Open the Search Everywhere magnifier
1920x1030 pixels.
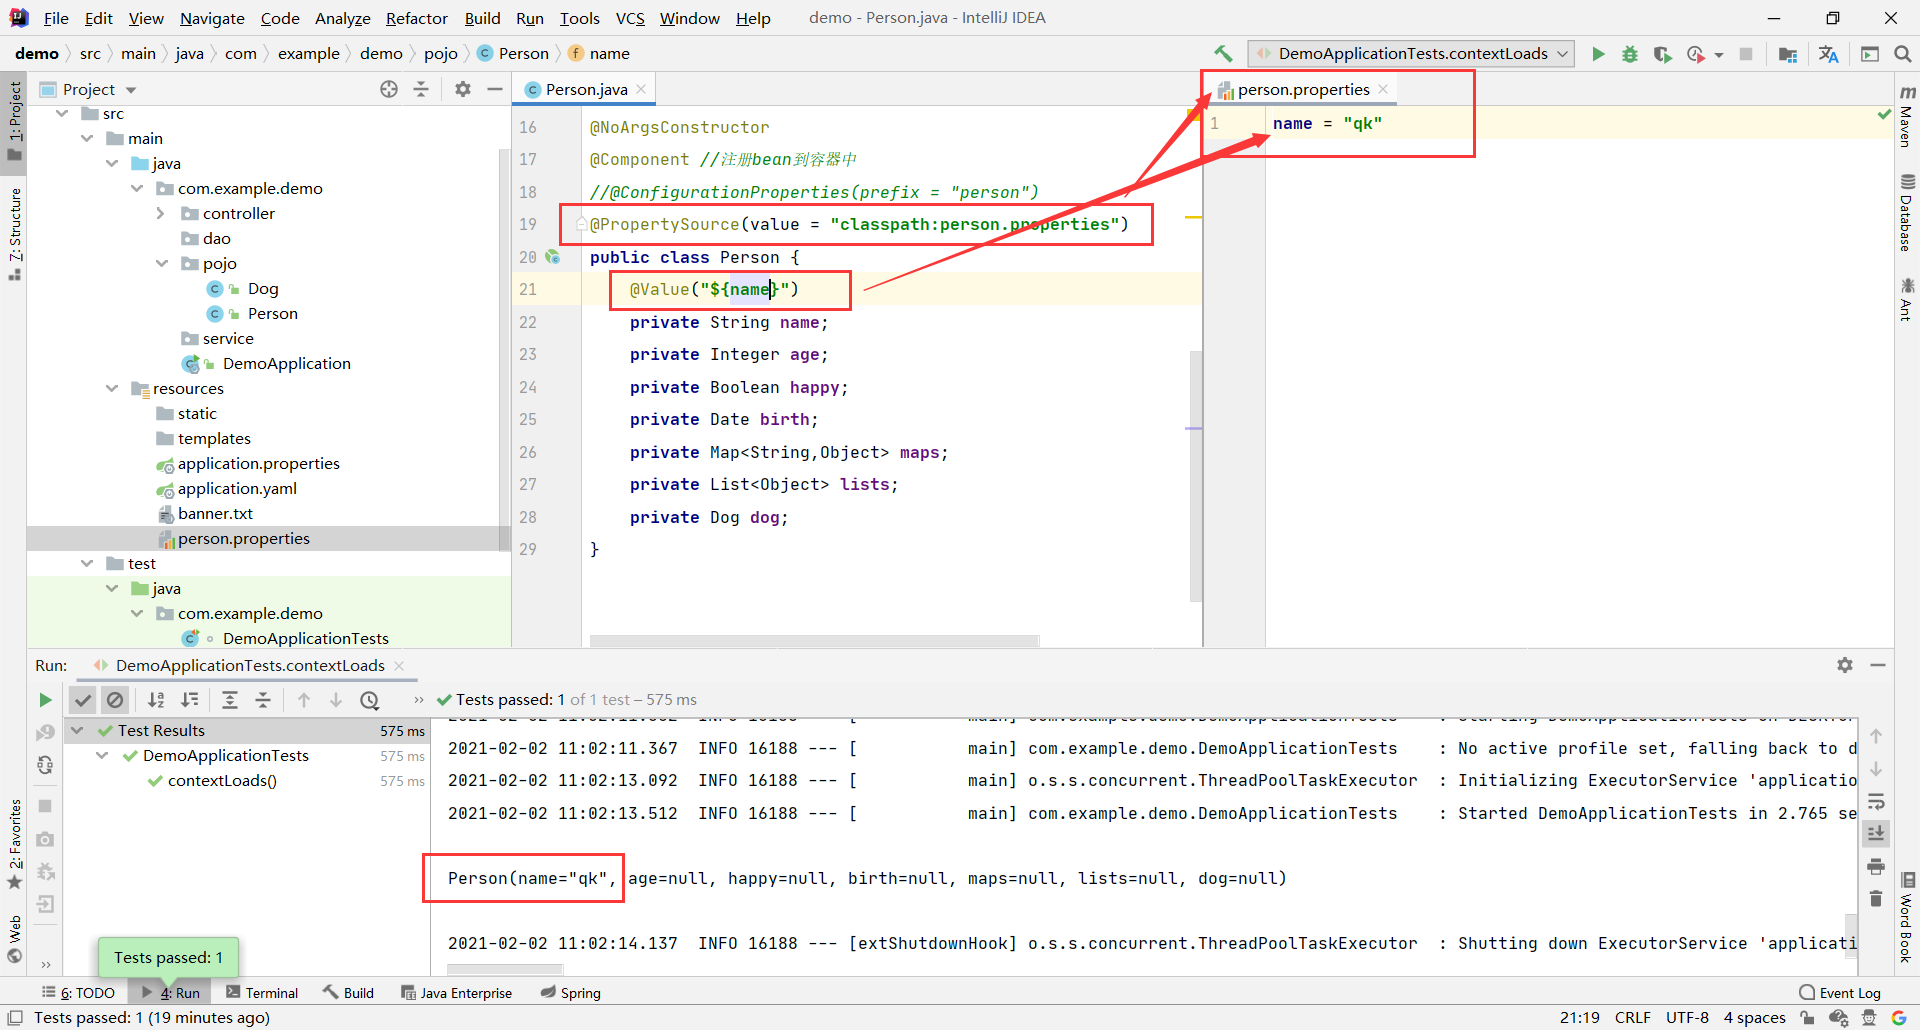pyautogui.click(x=1904, y=54)
